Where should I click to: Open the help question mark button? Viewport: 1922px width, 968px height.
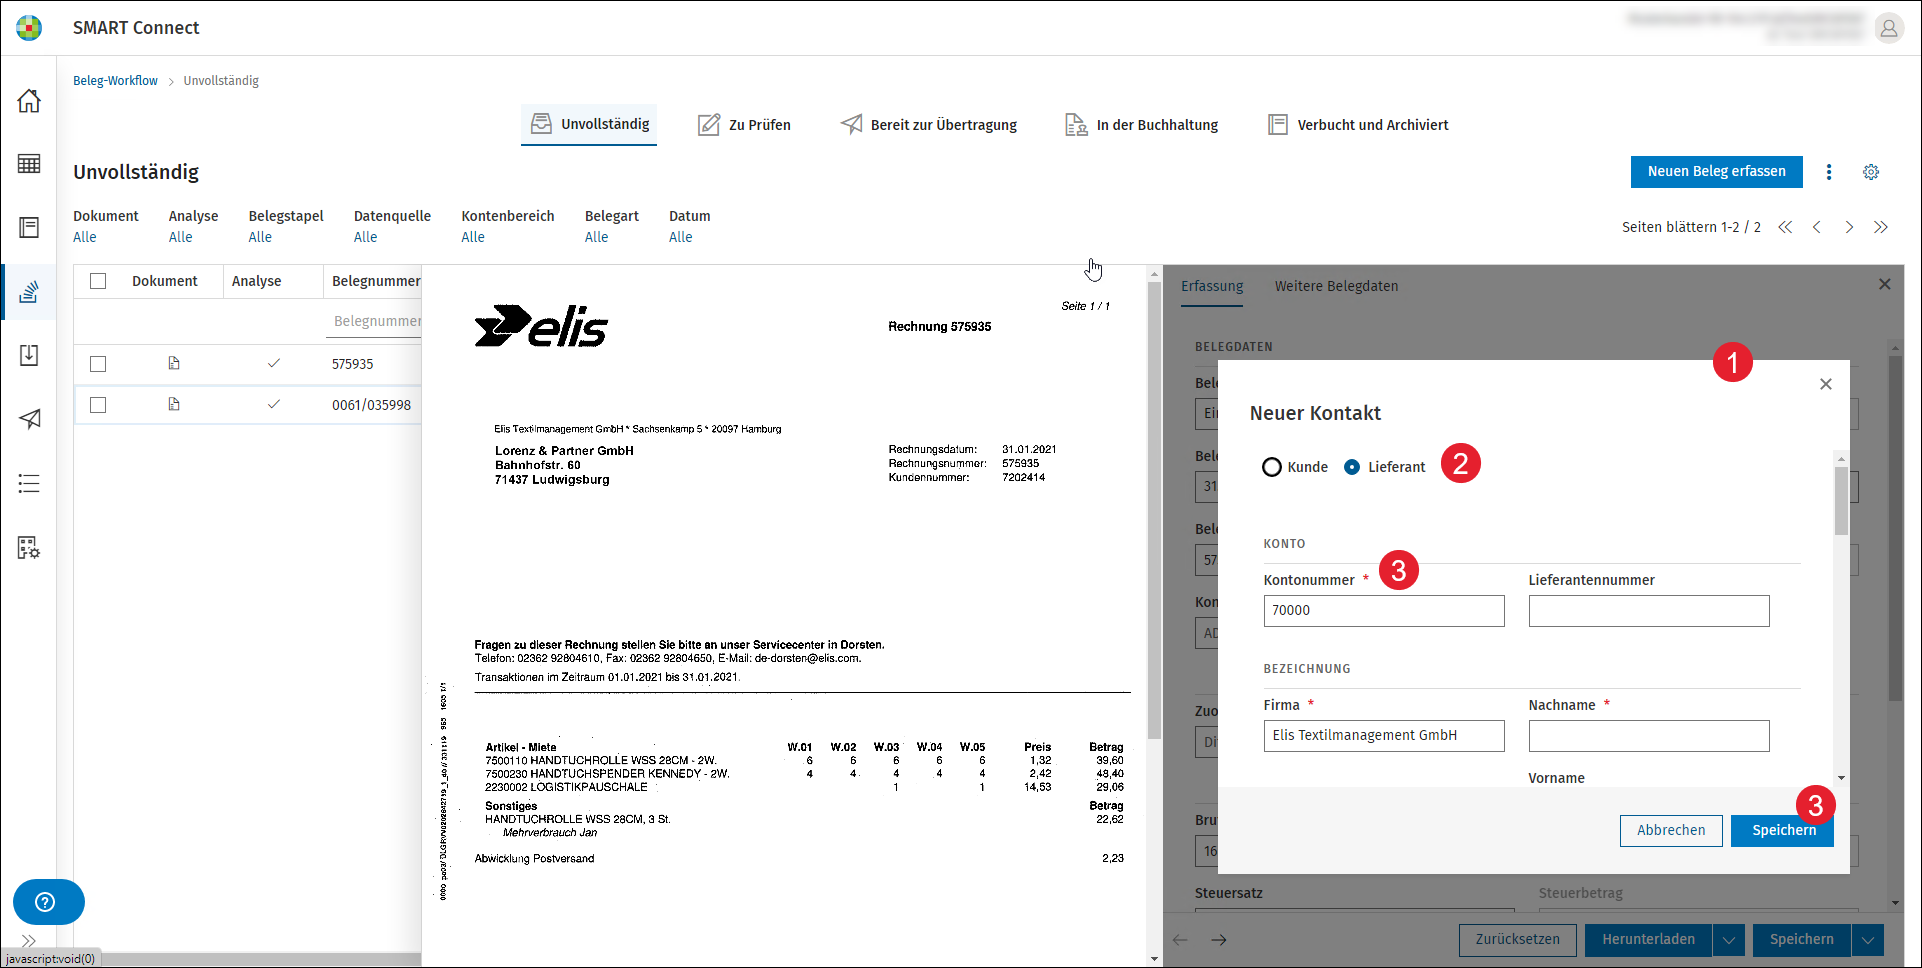[x=48, y=902]
